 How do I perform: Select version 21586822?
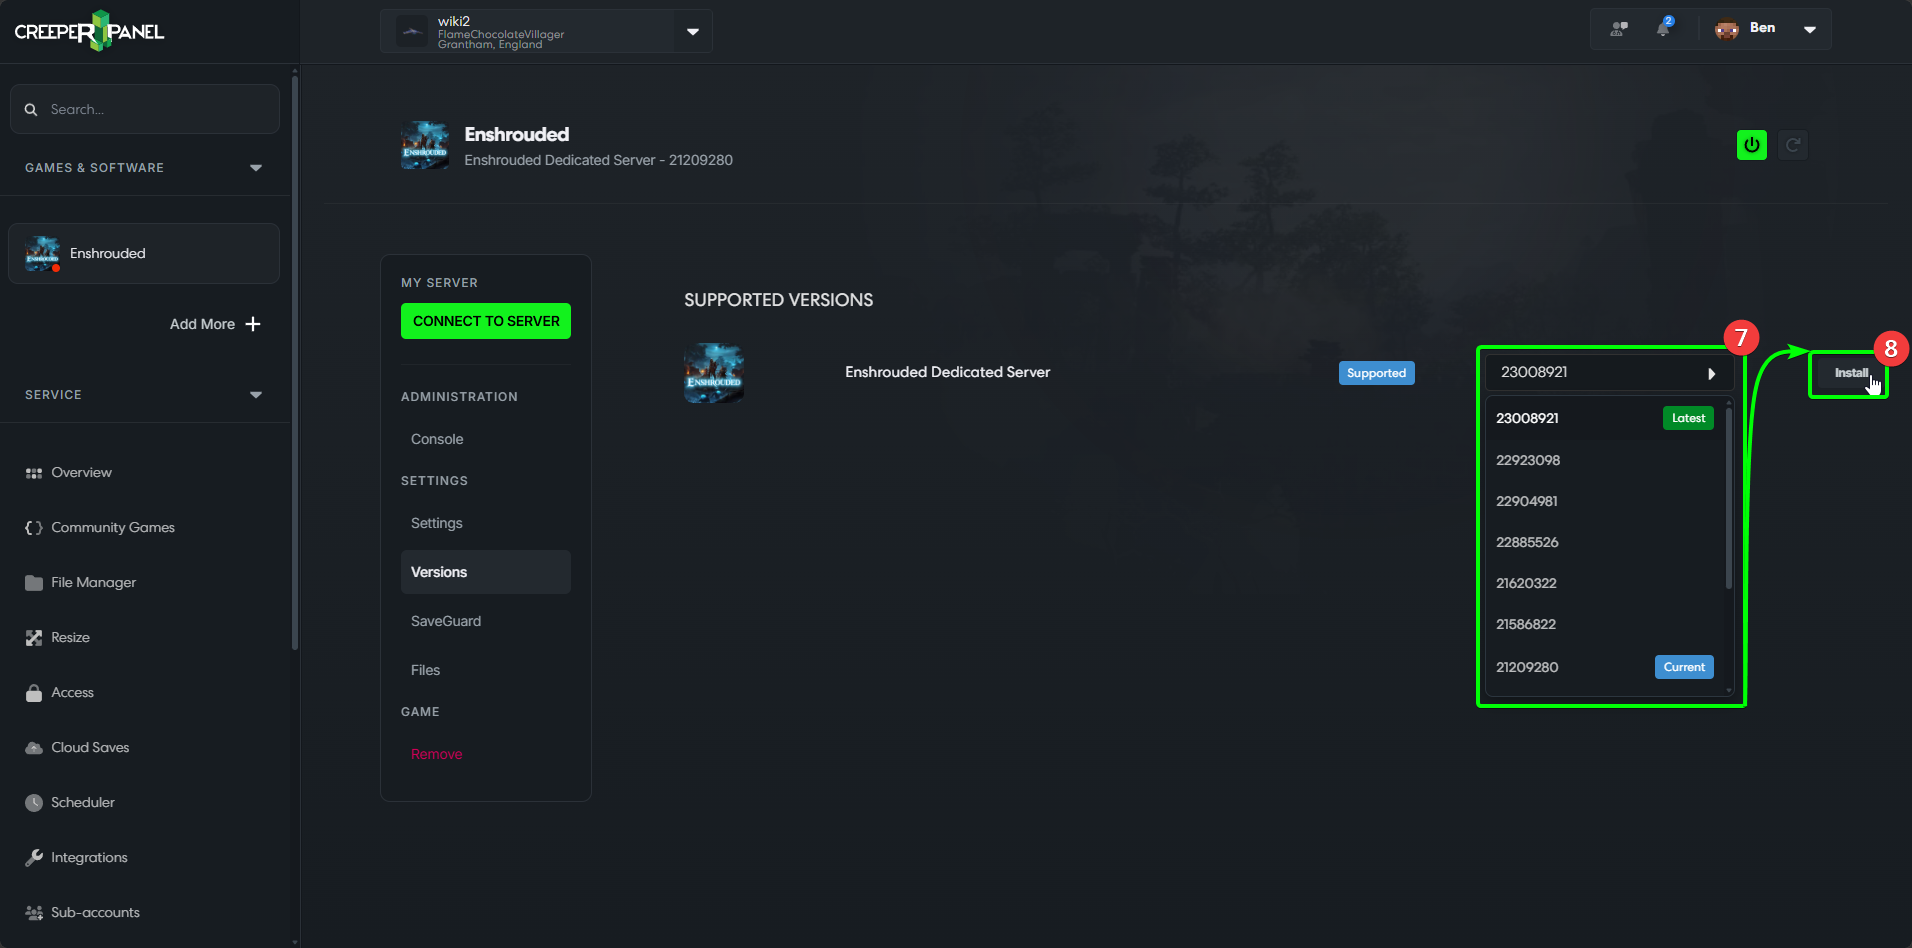pos(1606,624)
